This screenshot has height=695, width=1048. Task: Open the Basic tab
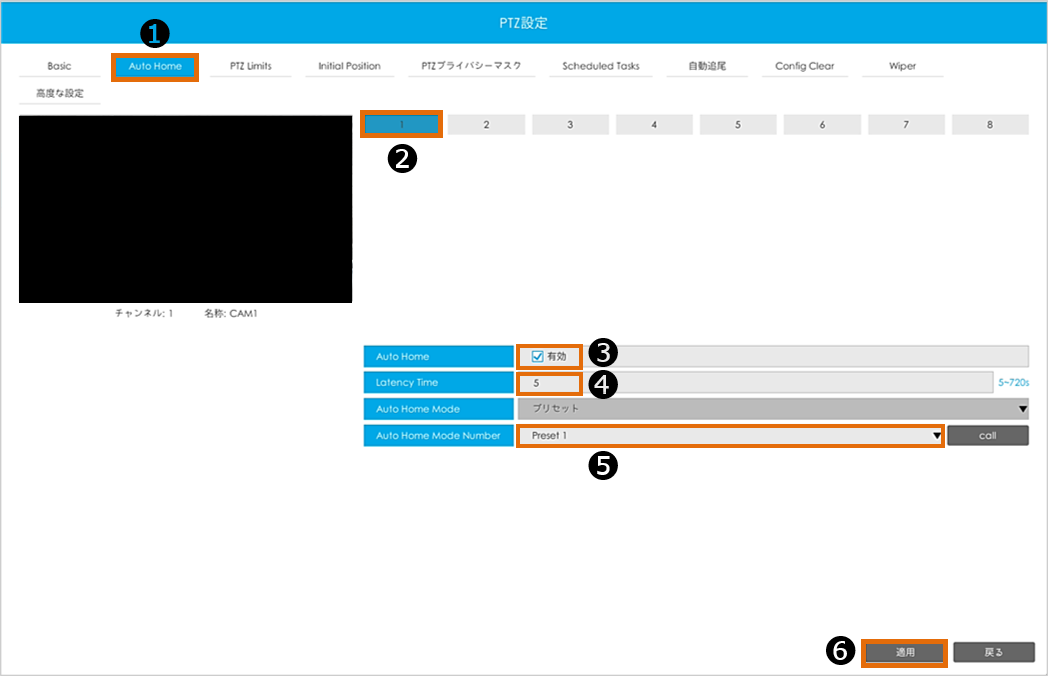[59, 67]
